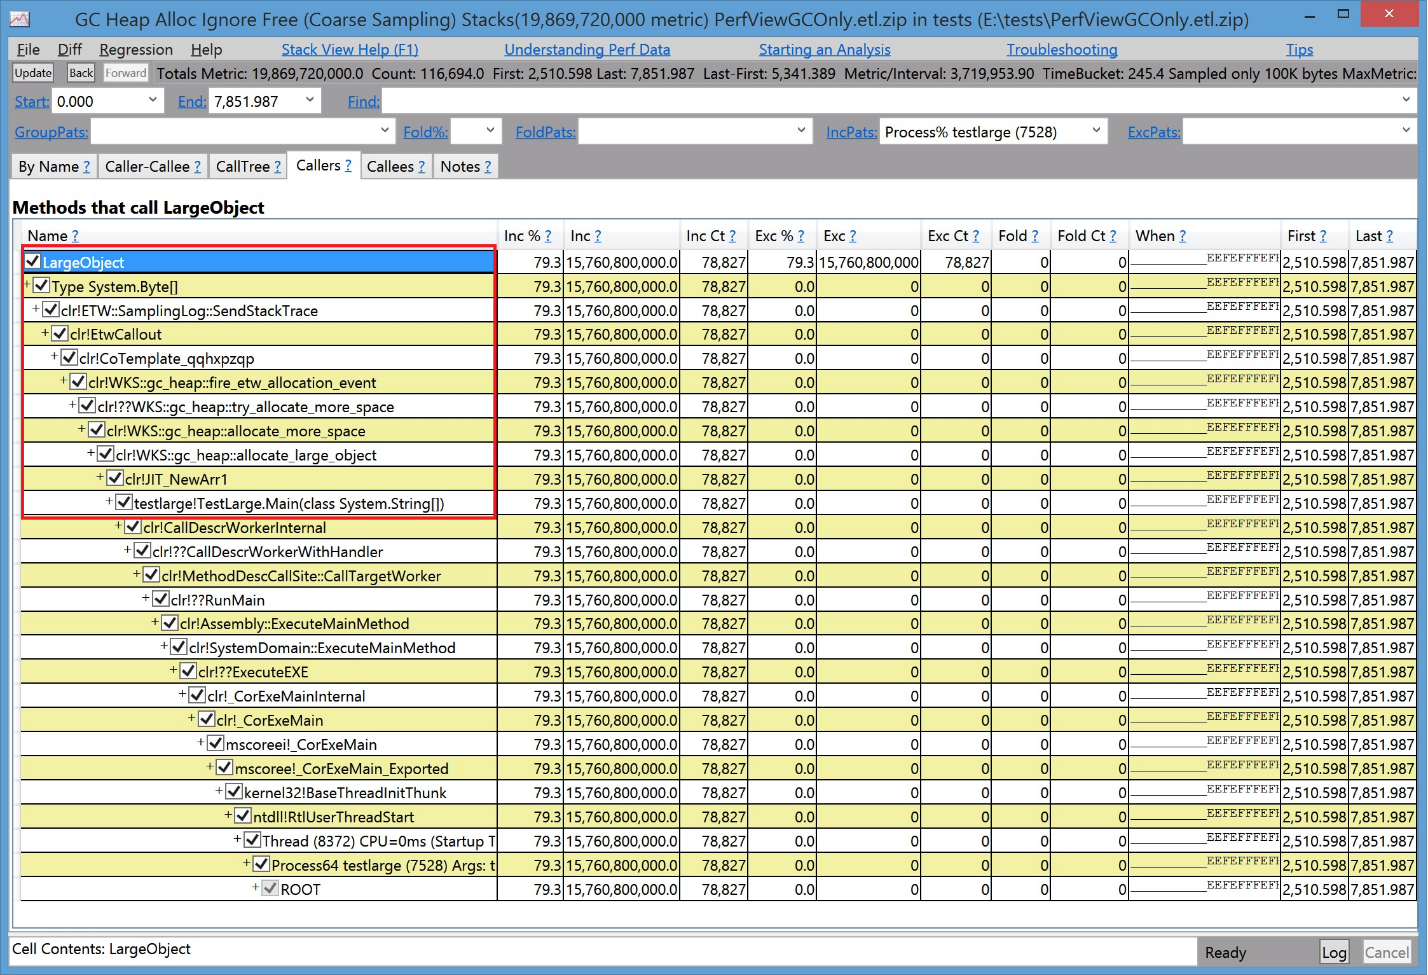Click help question mark beside When column

[1182, 236]
